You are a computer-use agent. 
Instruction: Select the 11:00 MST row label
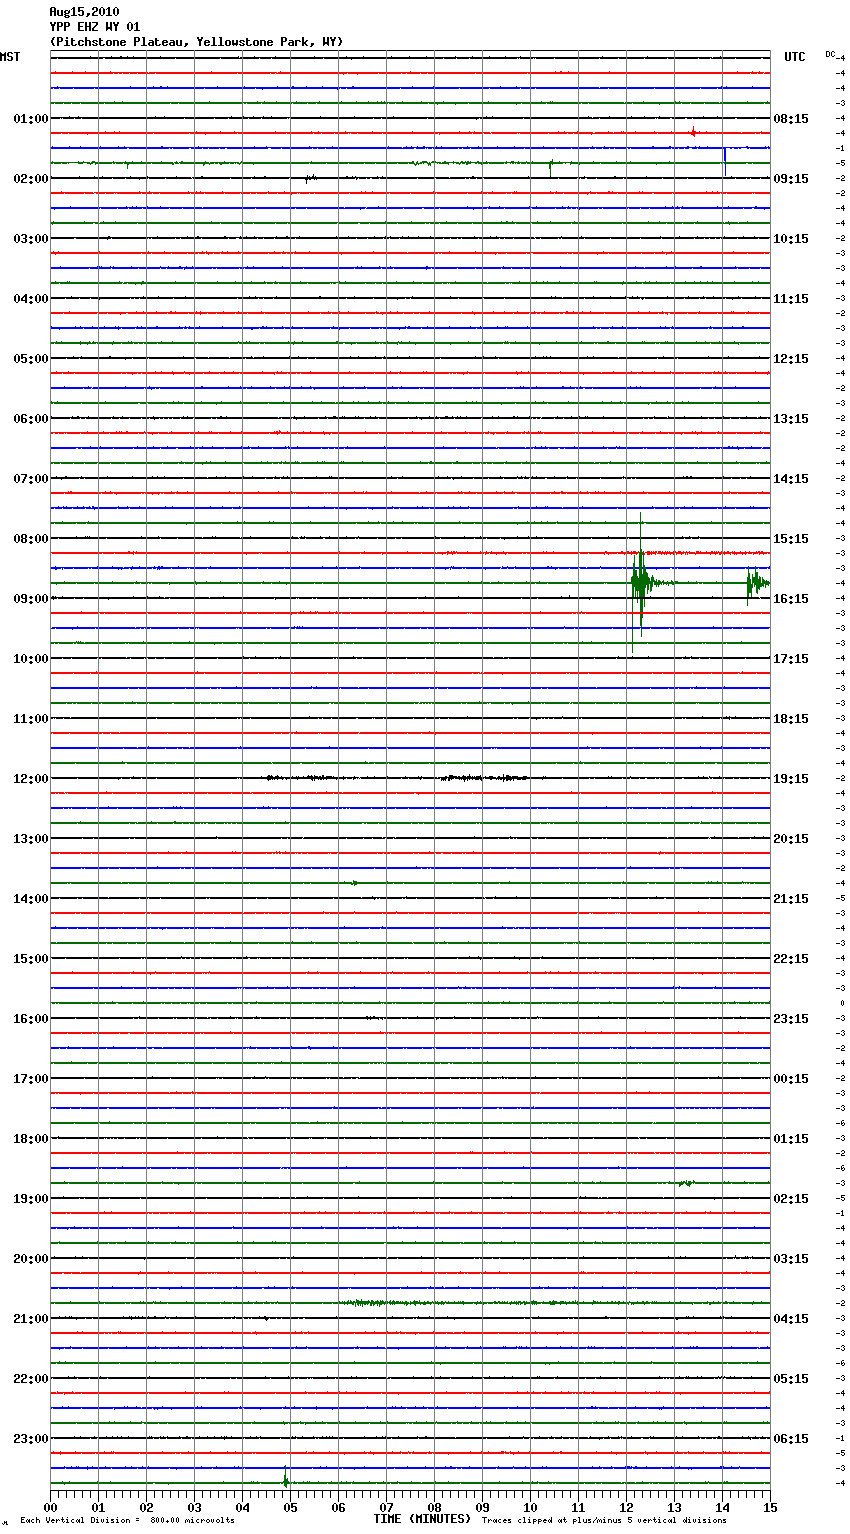tap(31, 719)
